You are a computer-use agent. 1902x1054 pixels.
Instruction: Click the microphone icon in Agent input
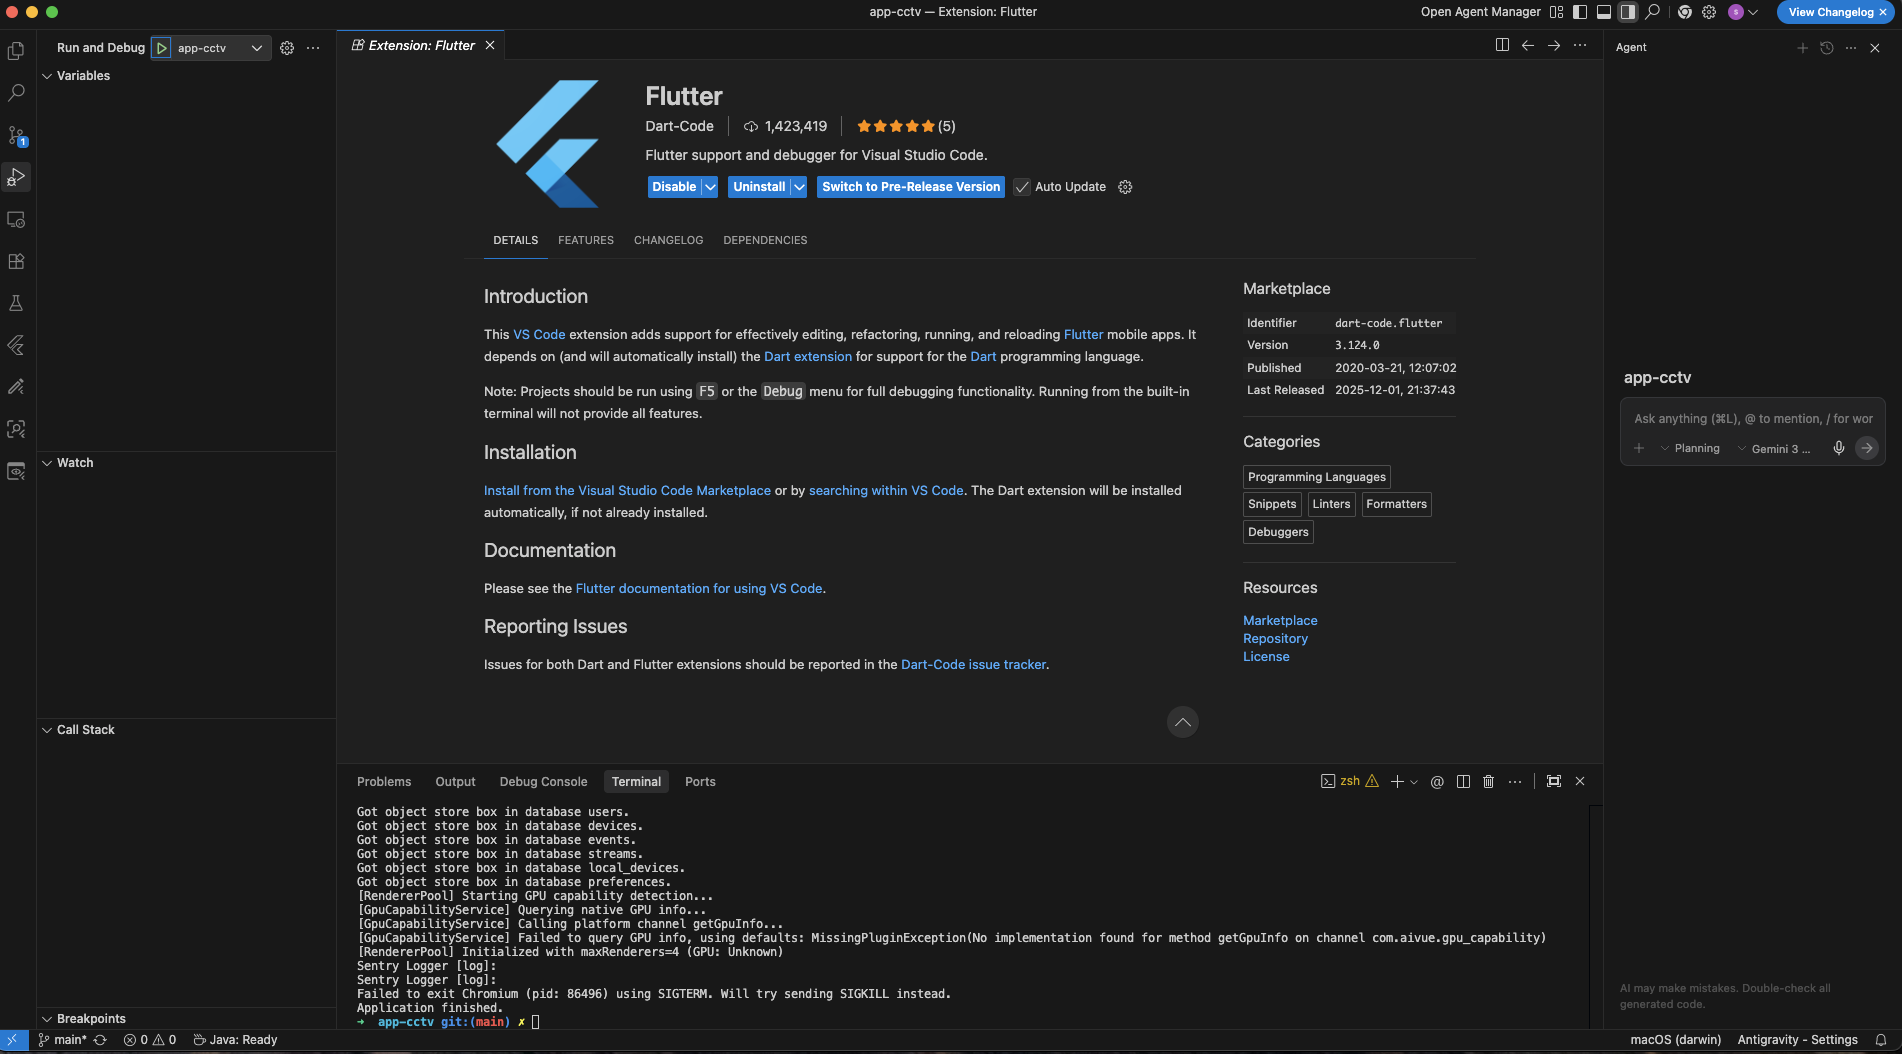tap(1838, 448)
